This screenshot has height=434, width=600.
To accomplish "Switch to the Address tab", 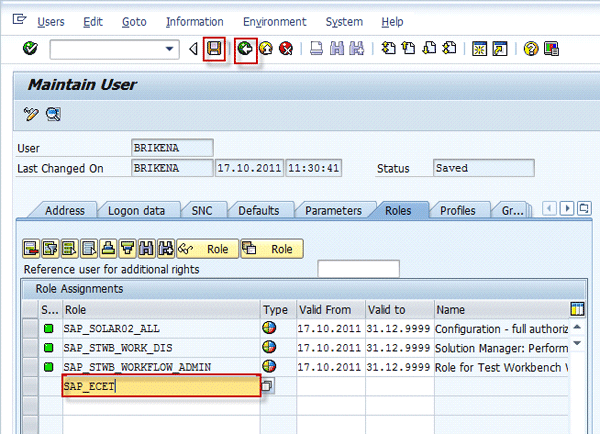I will 65,210.
